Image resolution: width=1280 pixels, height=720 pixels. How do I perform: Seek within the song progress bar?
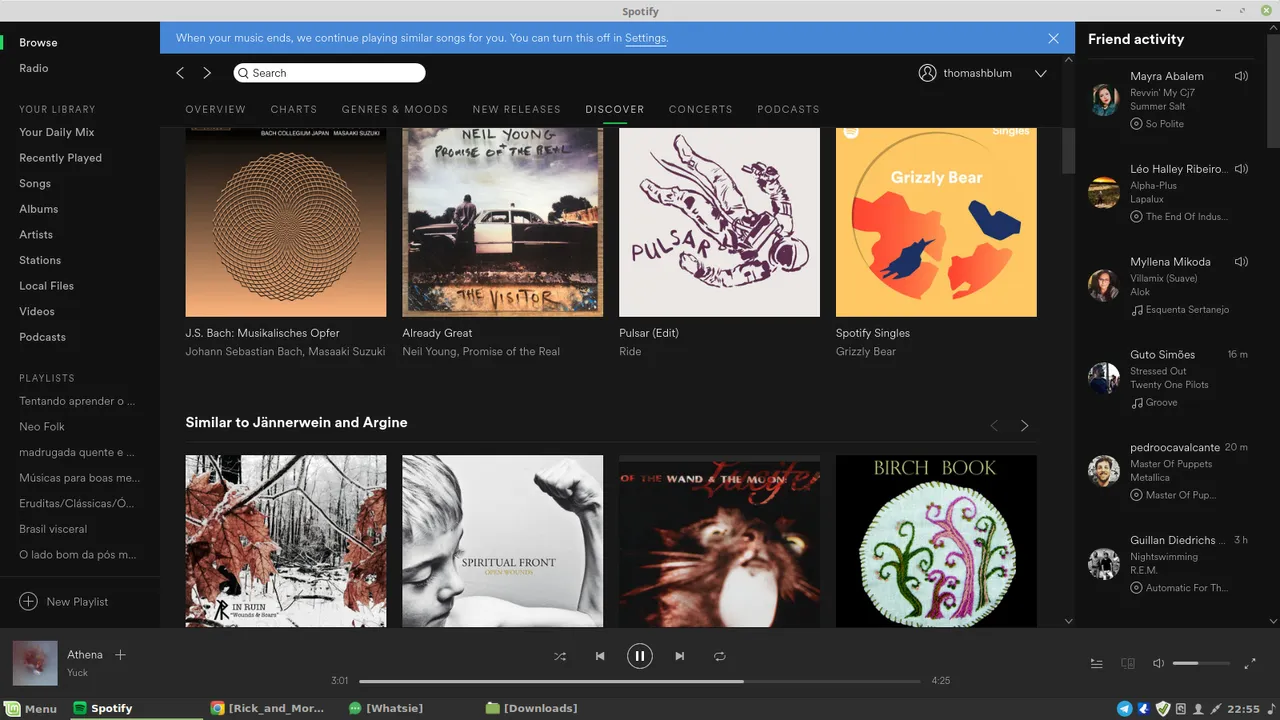pyautogui.click(x=640, y=681)
